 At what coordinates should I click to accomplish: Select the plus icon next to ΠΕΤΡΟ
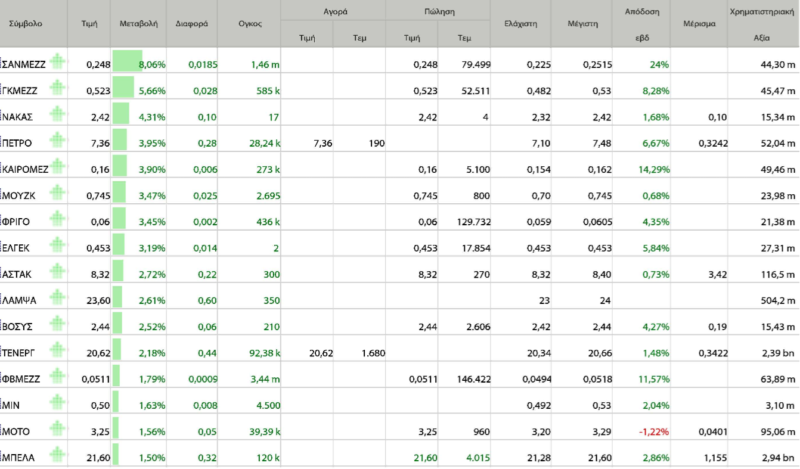click(x=59, y=142)
